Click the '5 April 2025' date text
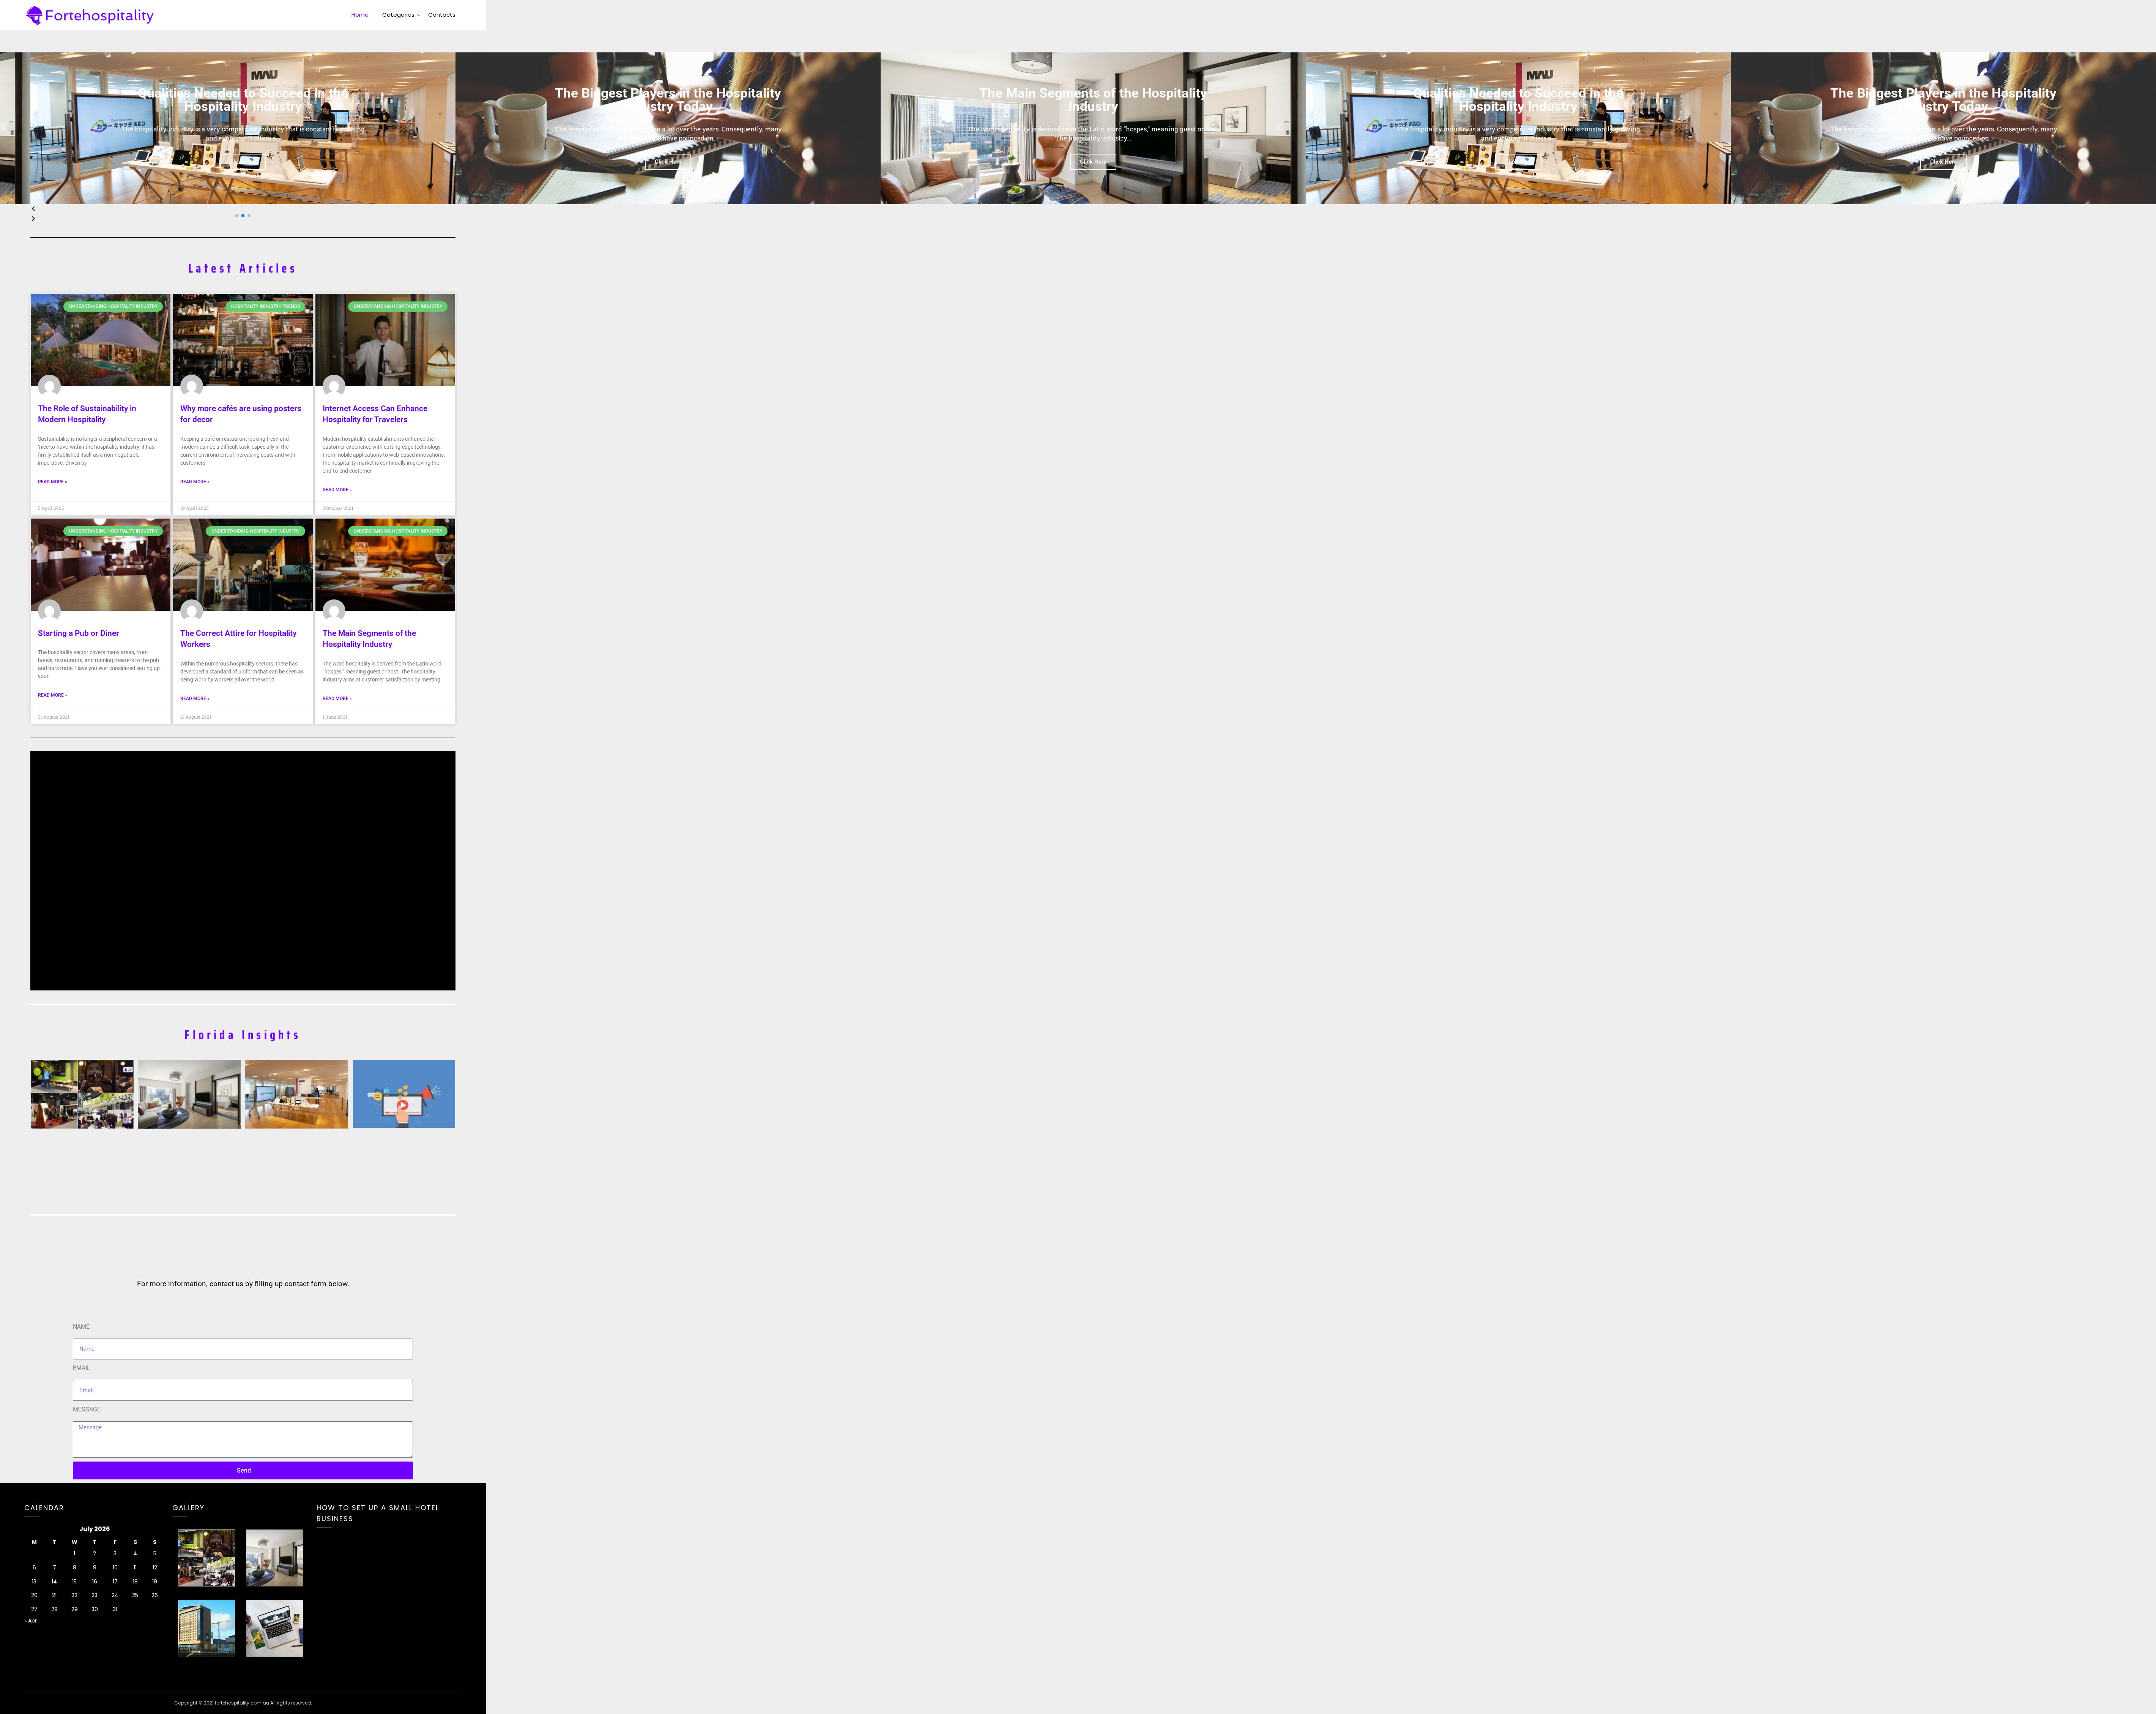The image size is (2156, 1714). tap(51, 508)
